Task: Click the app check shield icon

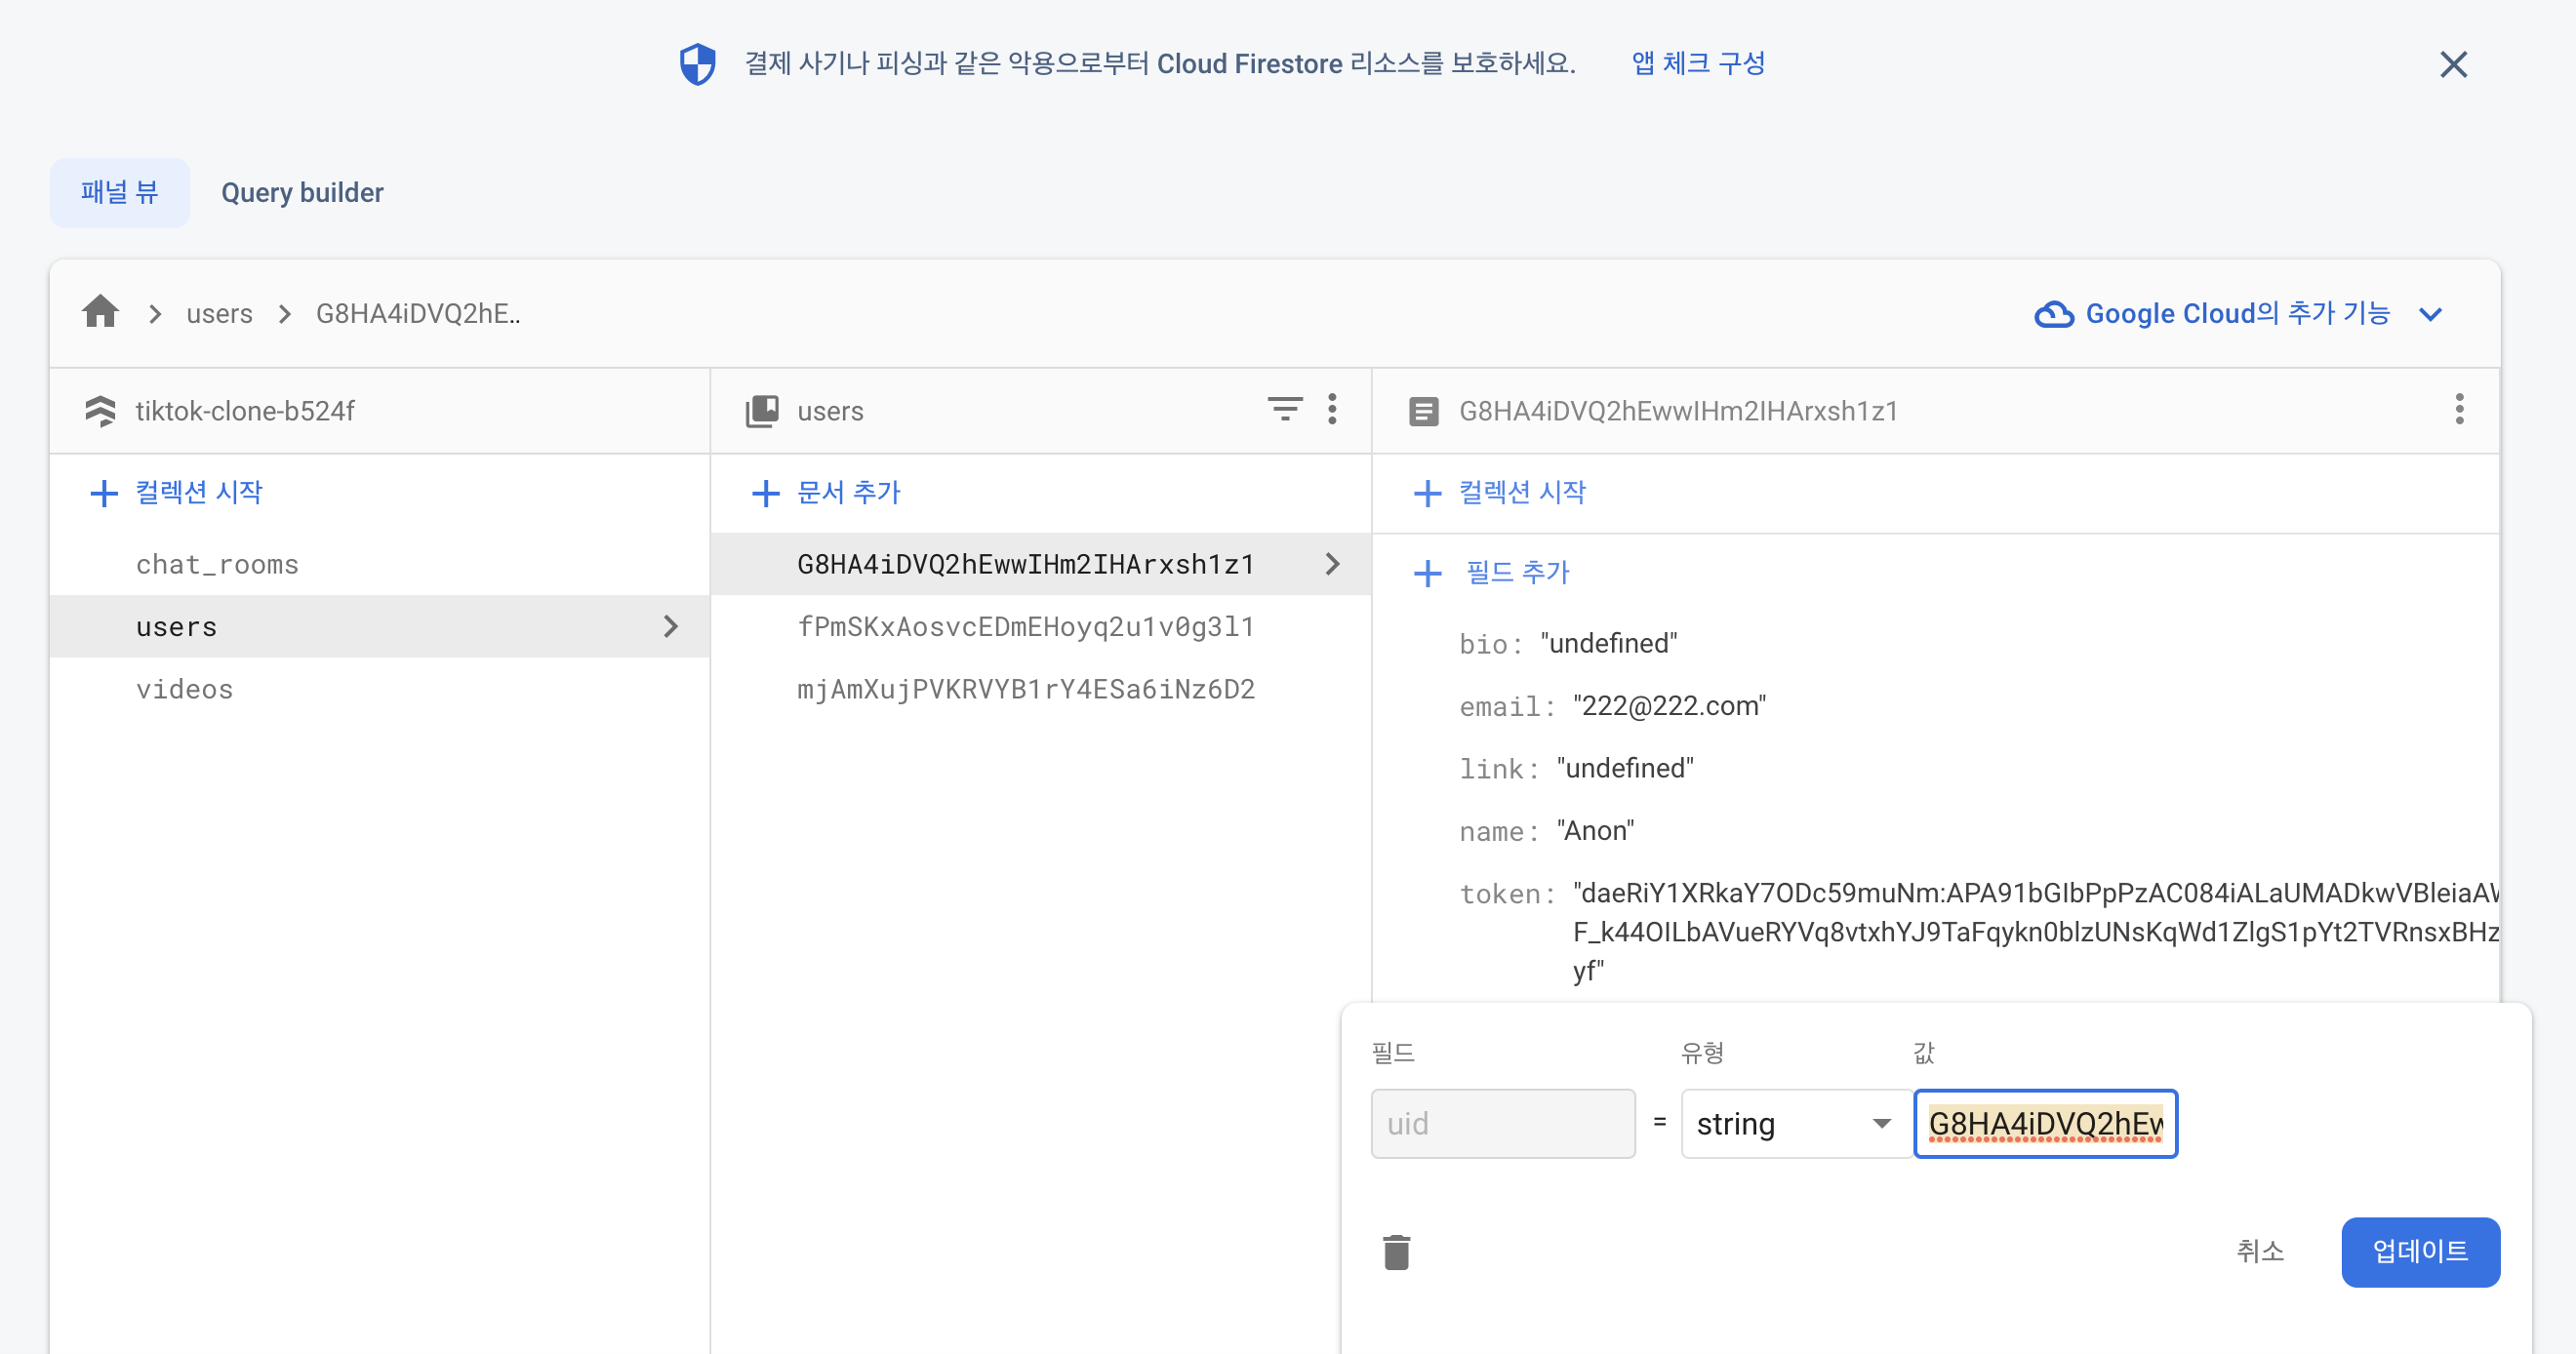Action: click(x=698, y=64)
